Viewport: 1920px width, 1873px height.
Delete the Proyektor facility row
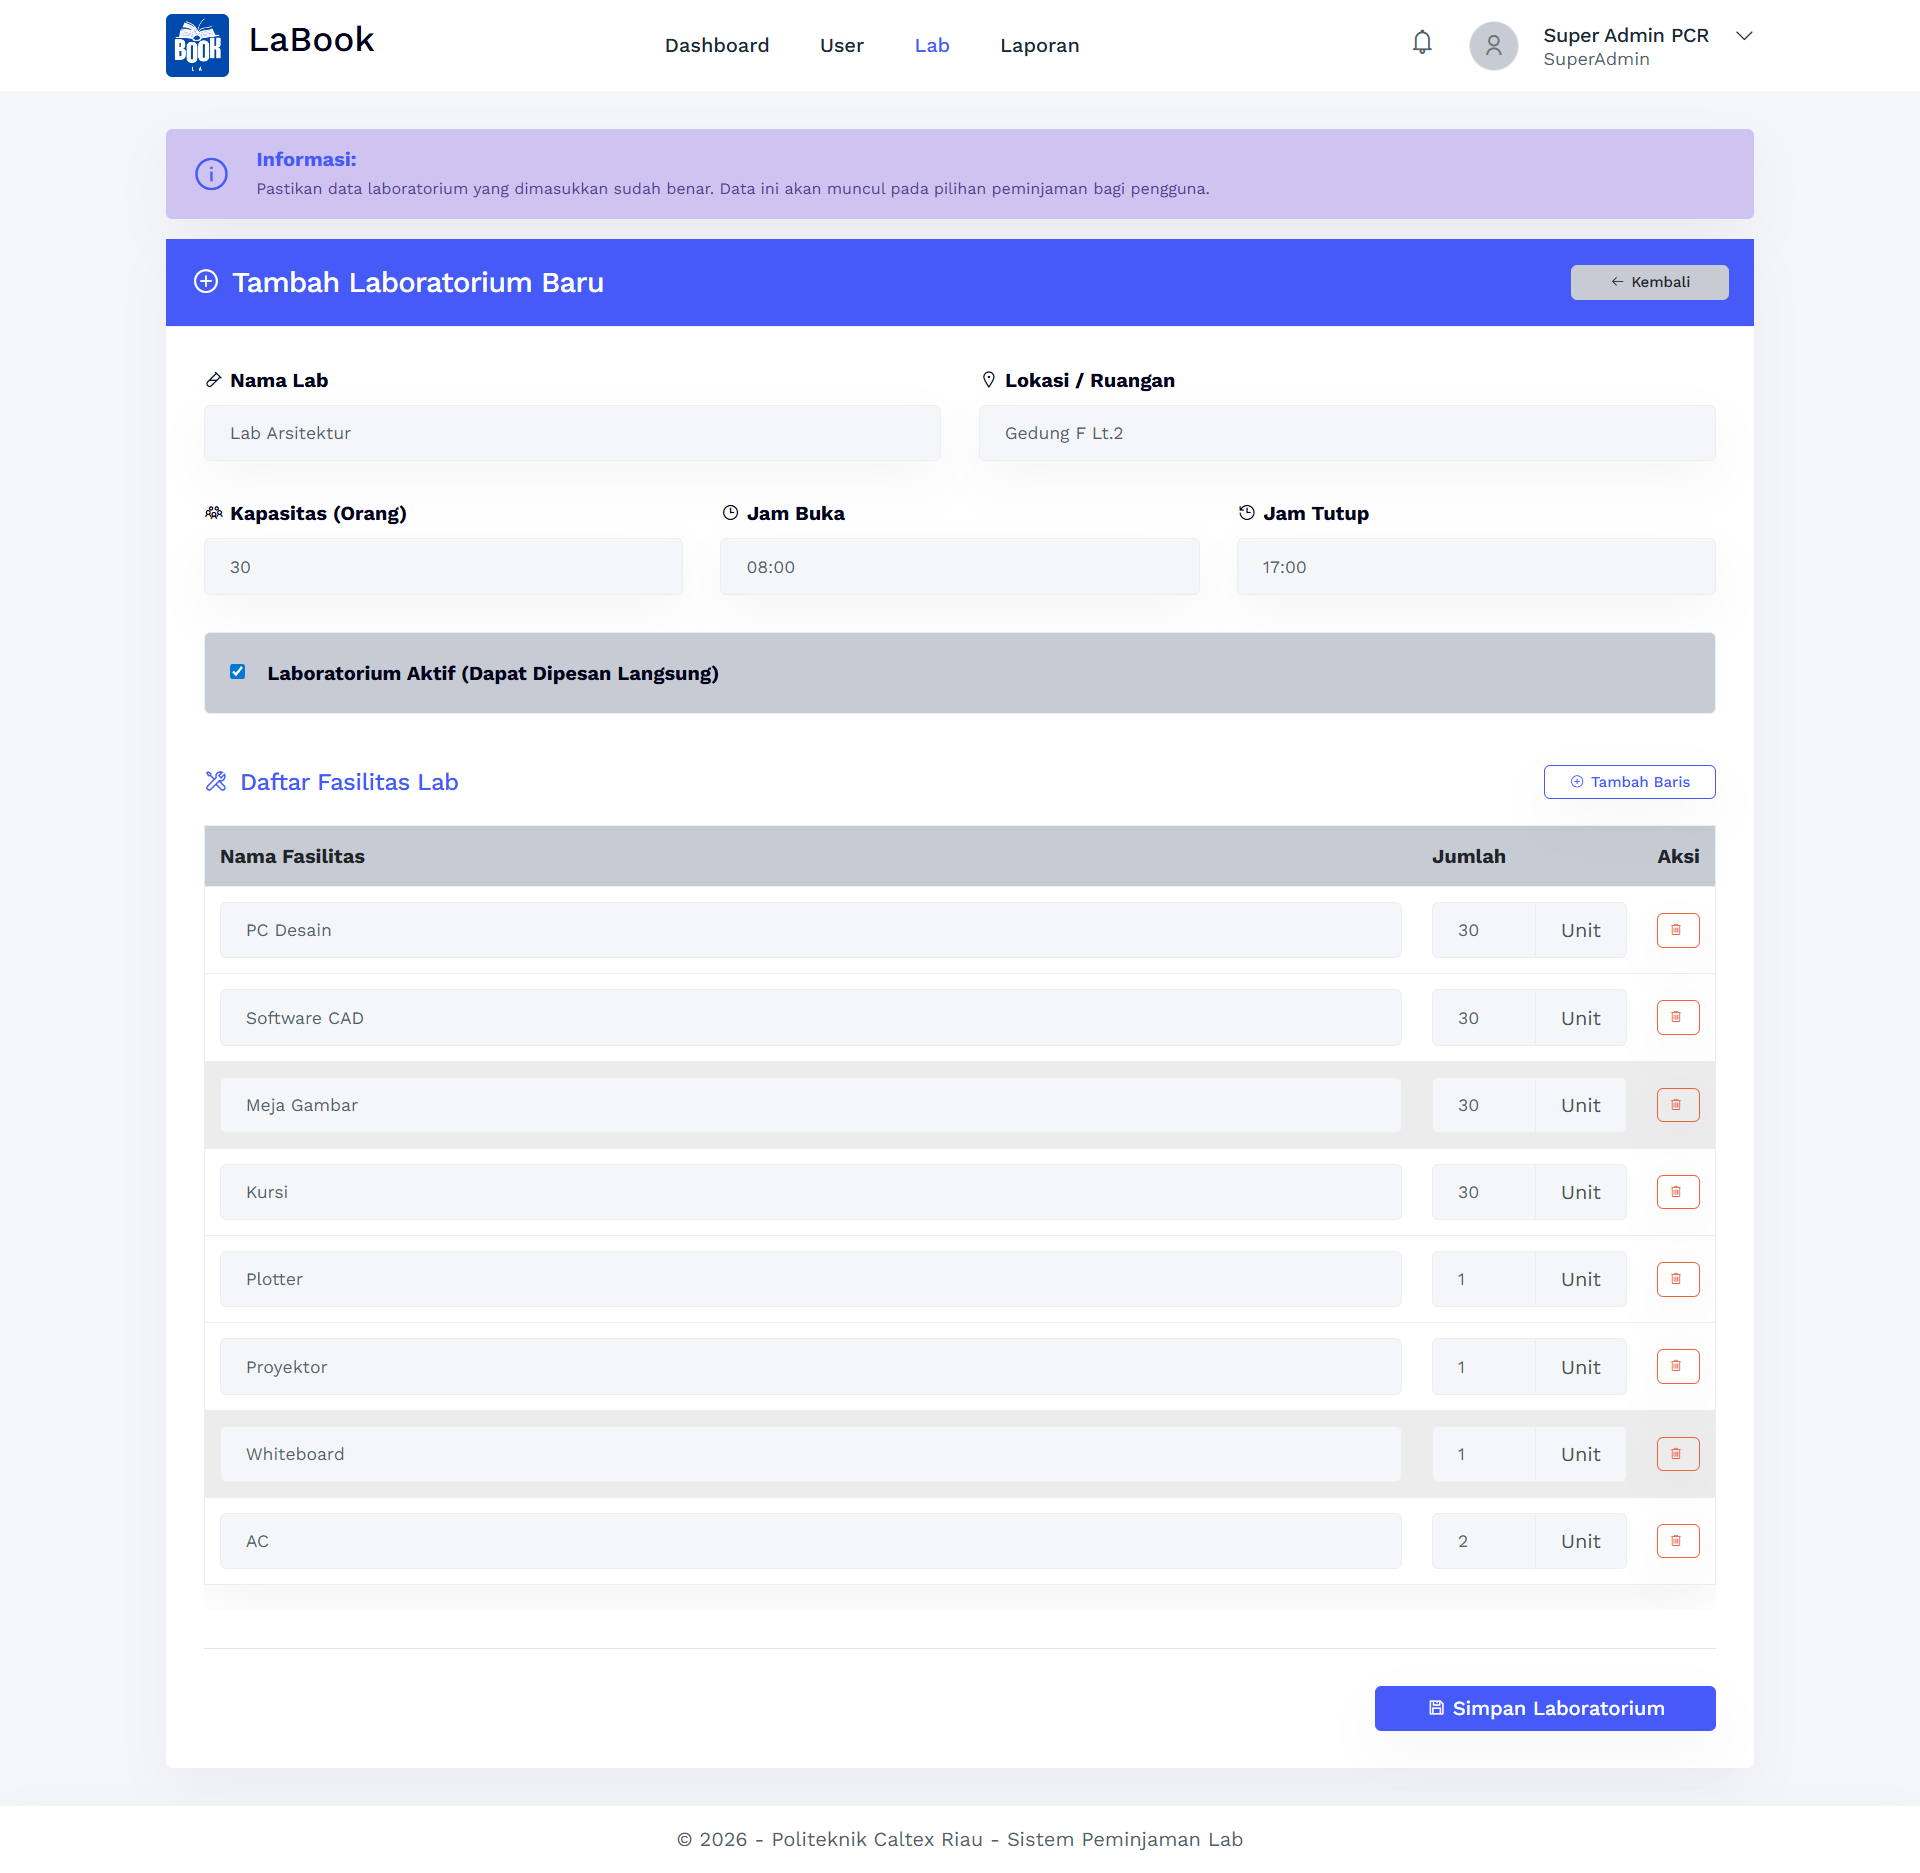tap(1678, 1366)
